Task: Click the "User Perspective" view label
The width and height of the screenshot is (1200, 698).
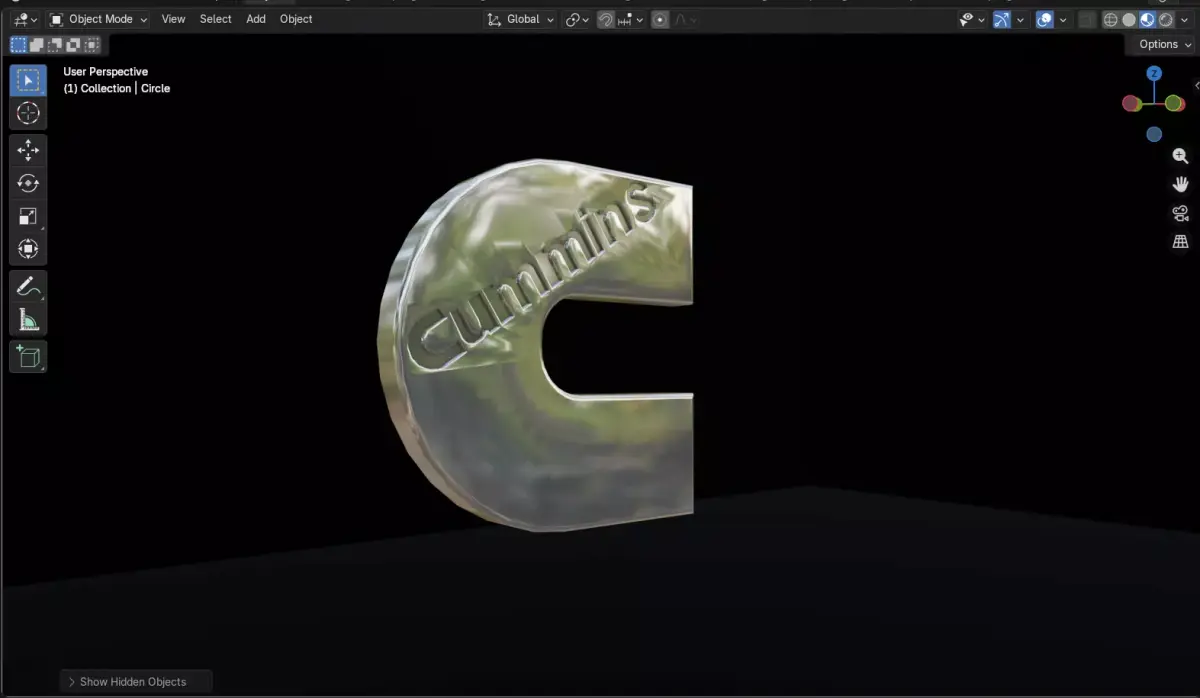Action: (x=106, y=72)
